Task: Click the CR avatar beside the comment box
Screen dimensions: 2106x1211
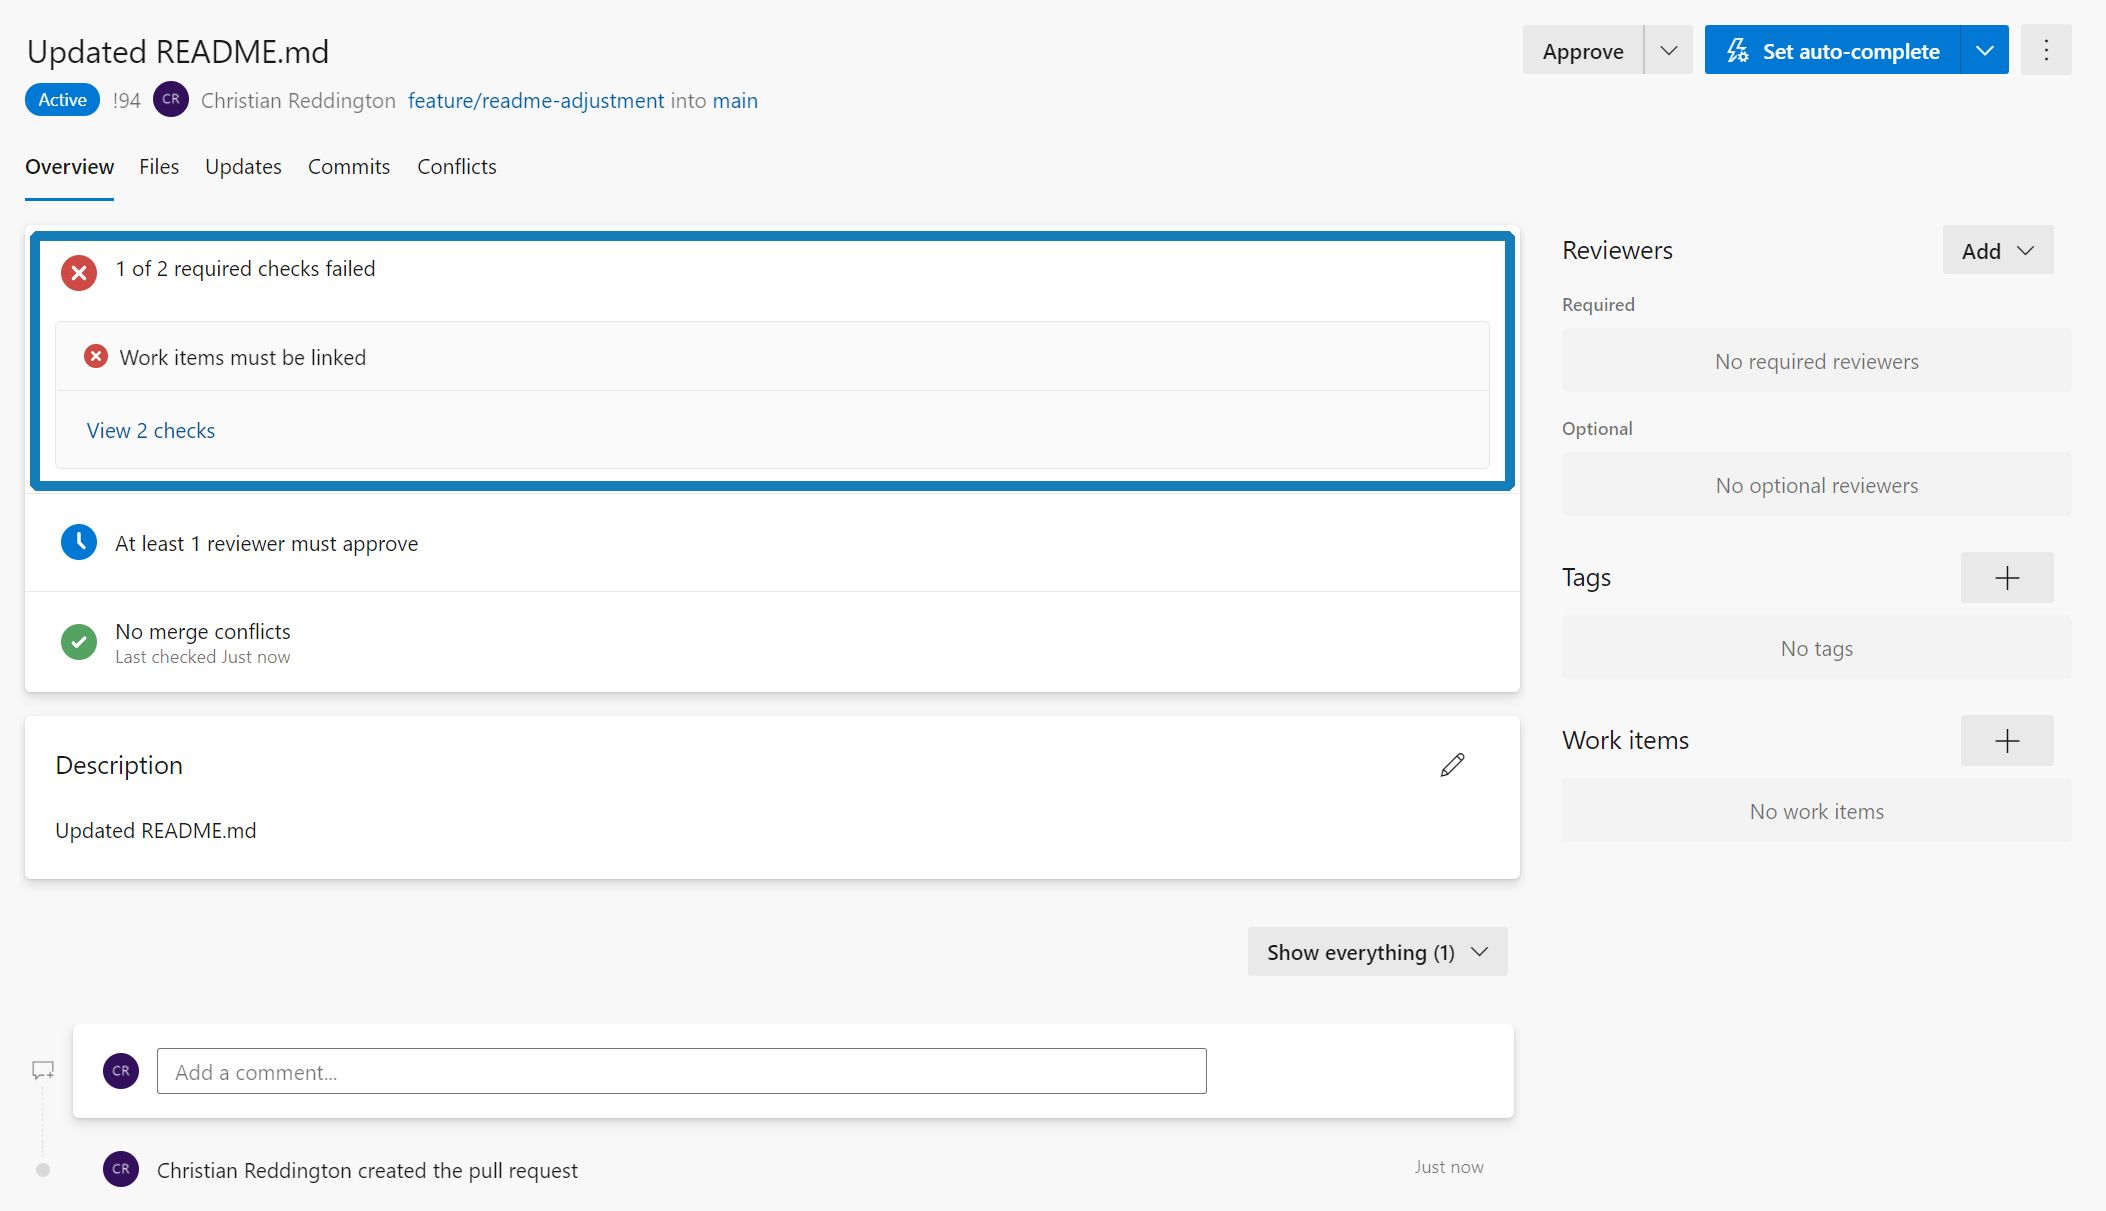Action: (x=121, y=1070)
